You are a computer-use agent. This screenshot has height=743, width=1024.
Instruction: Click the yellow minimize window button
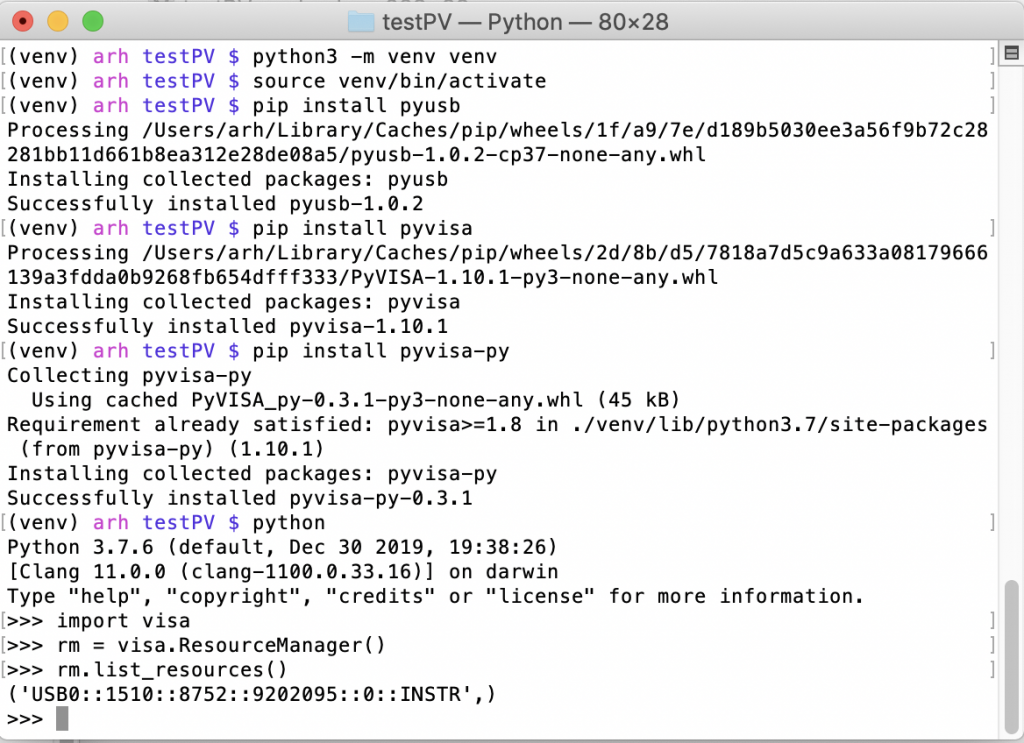coord(58,22)
